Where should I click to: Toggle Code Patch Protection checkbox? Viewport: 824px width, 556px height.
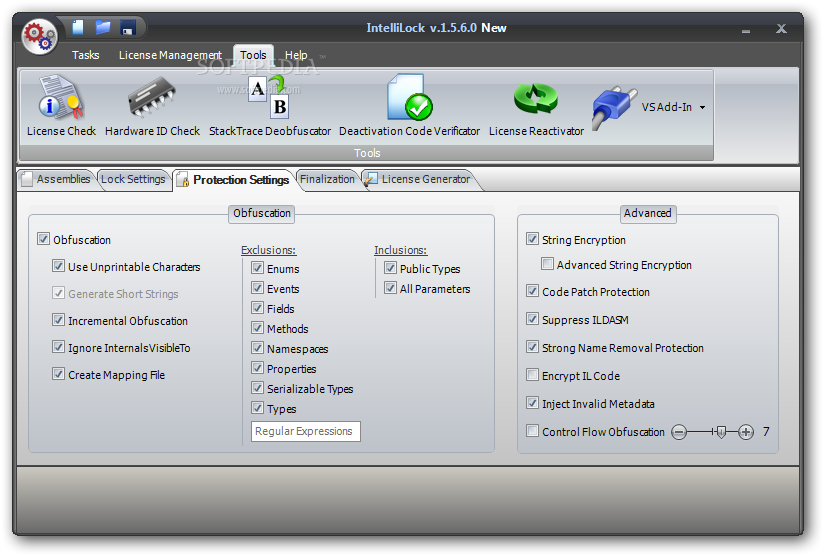point(532,291)
